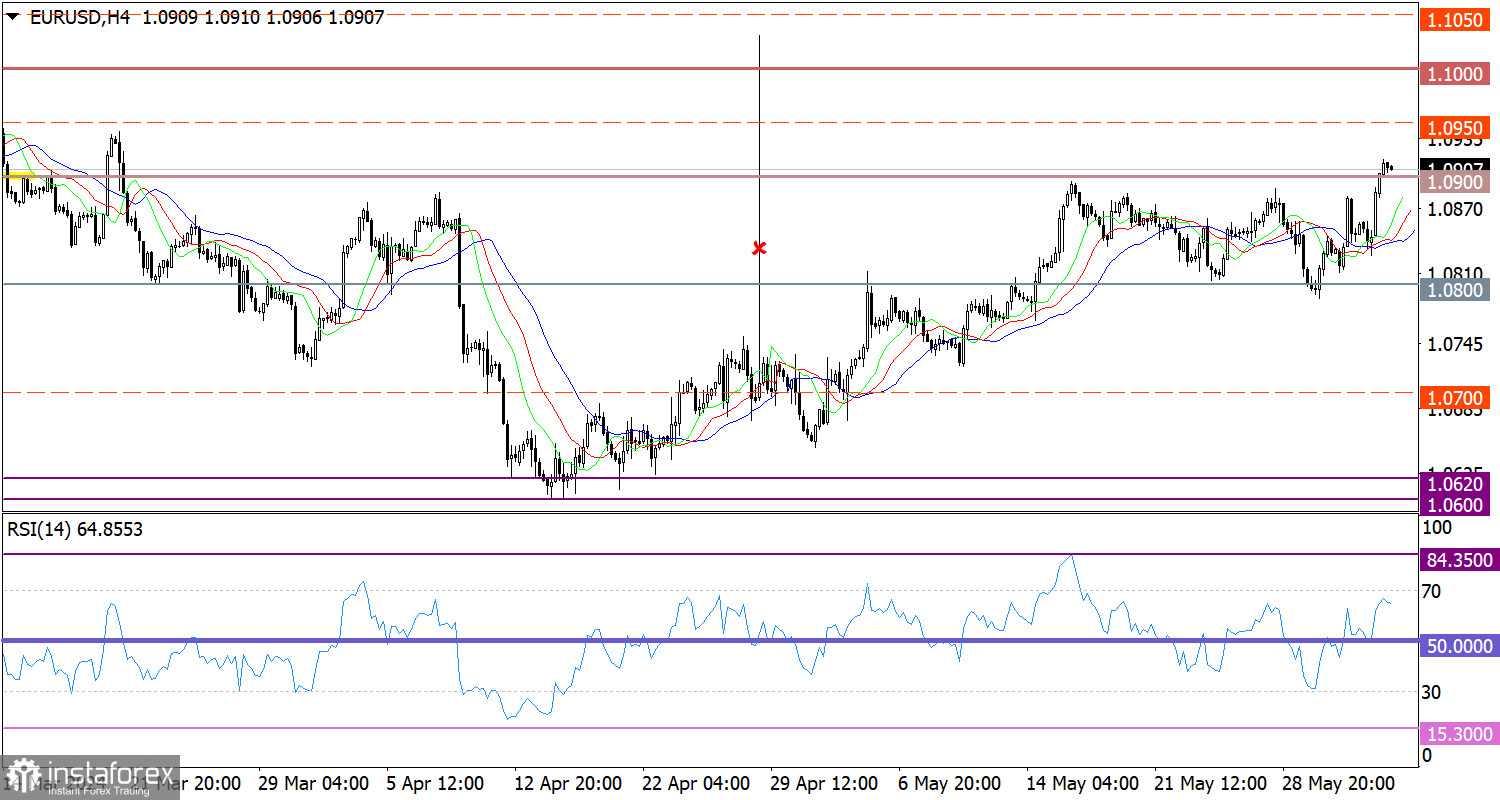This screenshot has height=800, width=1500.
Task: Click the 1.0810 value on the price axis
Action: 1456,274
